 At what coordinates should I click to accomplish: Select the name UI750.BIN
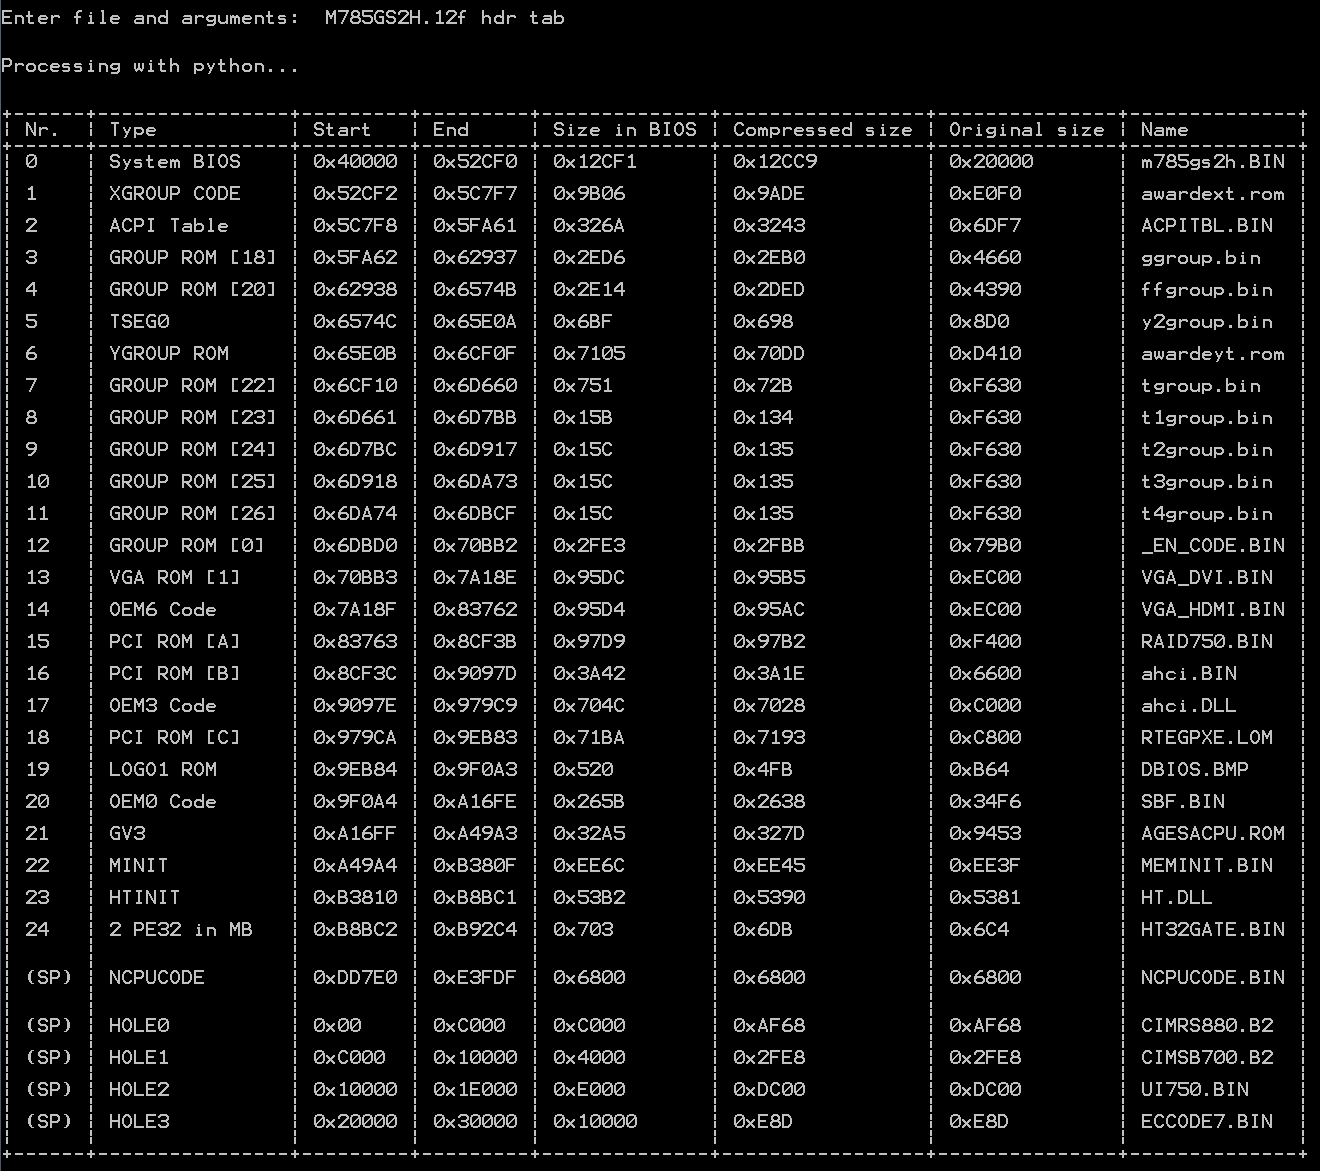click(1194, 1089)
